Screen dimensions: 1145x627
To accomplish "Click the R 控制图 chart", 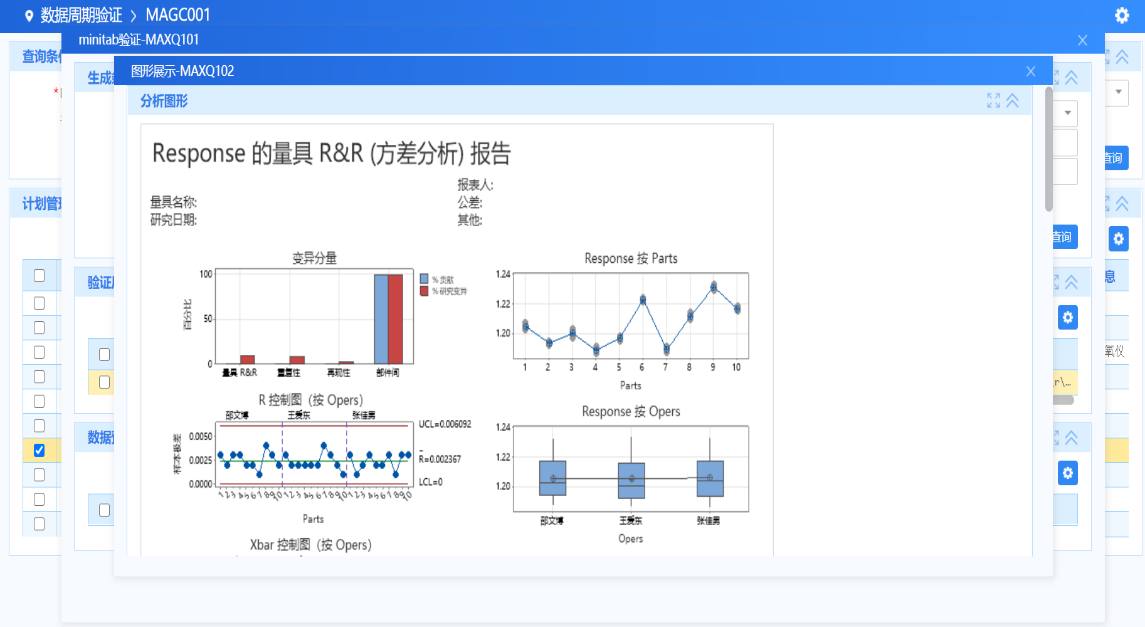I will [x=313, y=454].
